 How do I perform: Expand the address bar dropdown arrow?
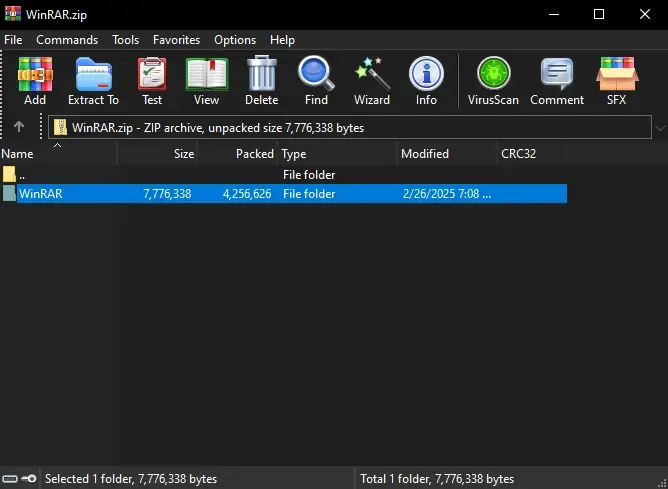(x=660, y=127)
